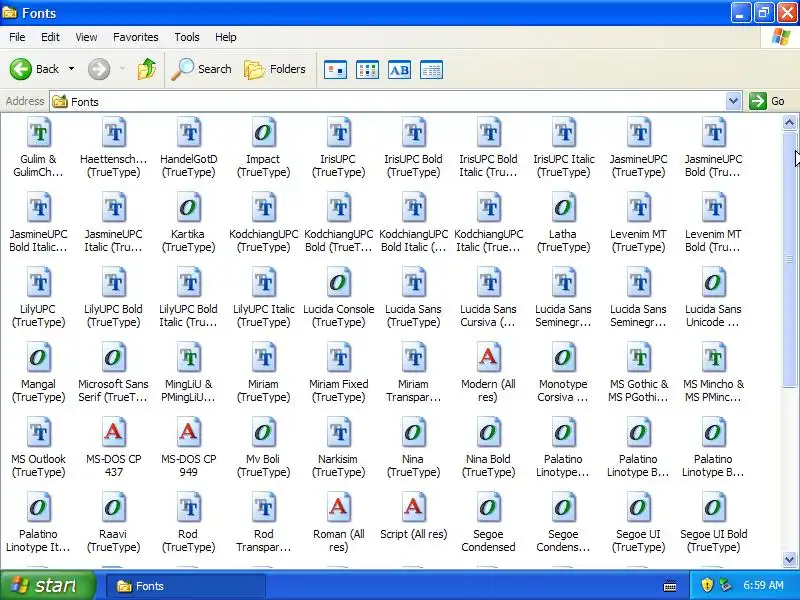Select Monotype Corsiva font icon
This screenshot has width=800, height=600.
coord(563,358)
